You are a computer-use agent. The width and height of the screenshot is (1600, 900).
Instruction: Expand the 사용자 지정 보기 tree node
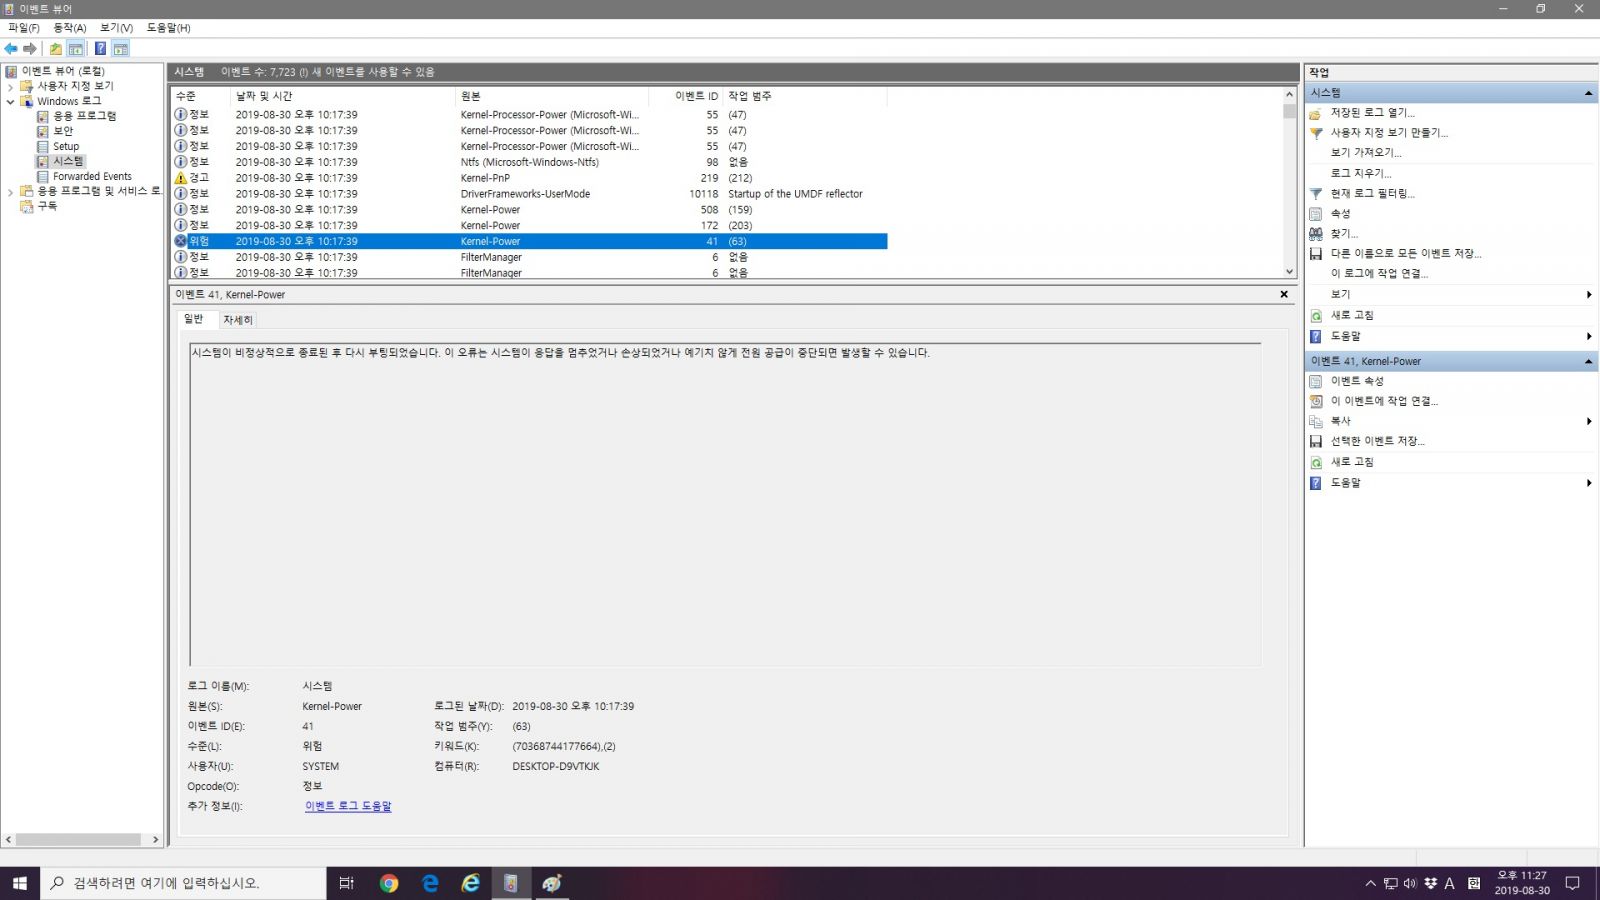[11, 86]
